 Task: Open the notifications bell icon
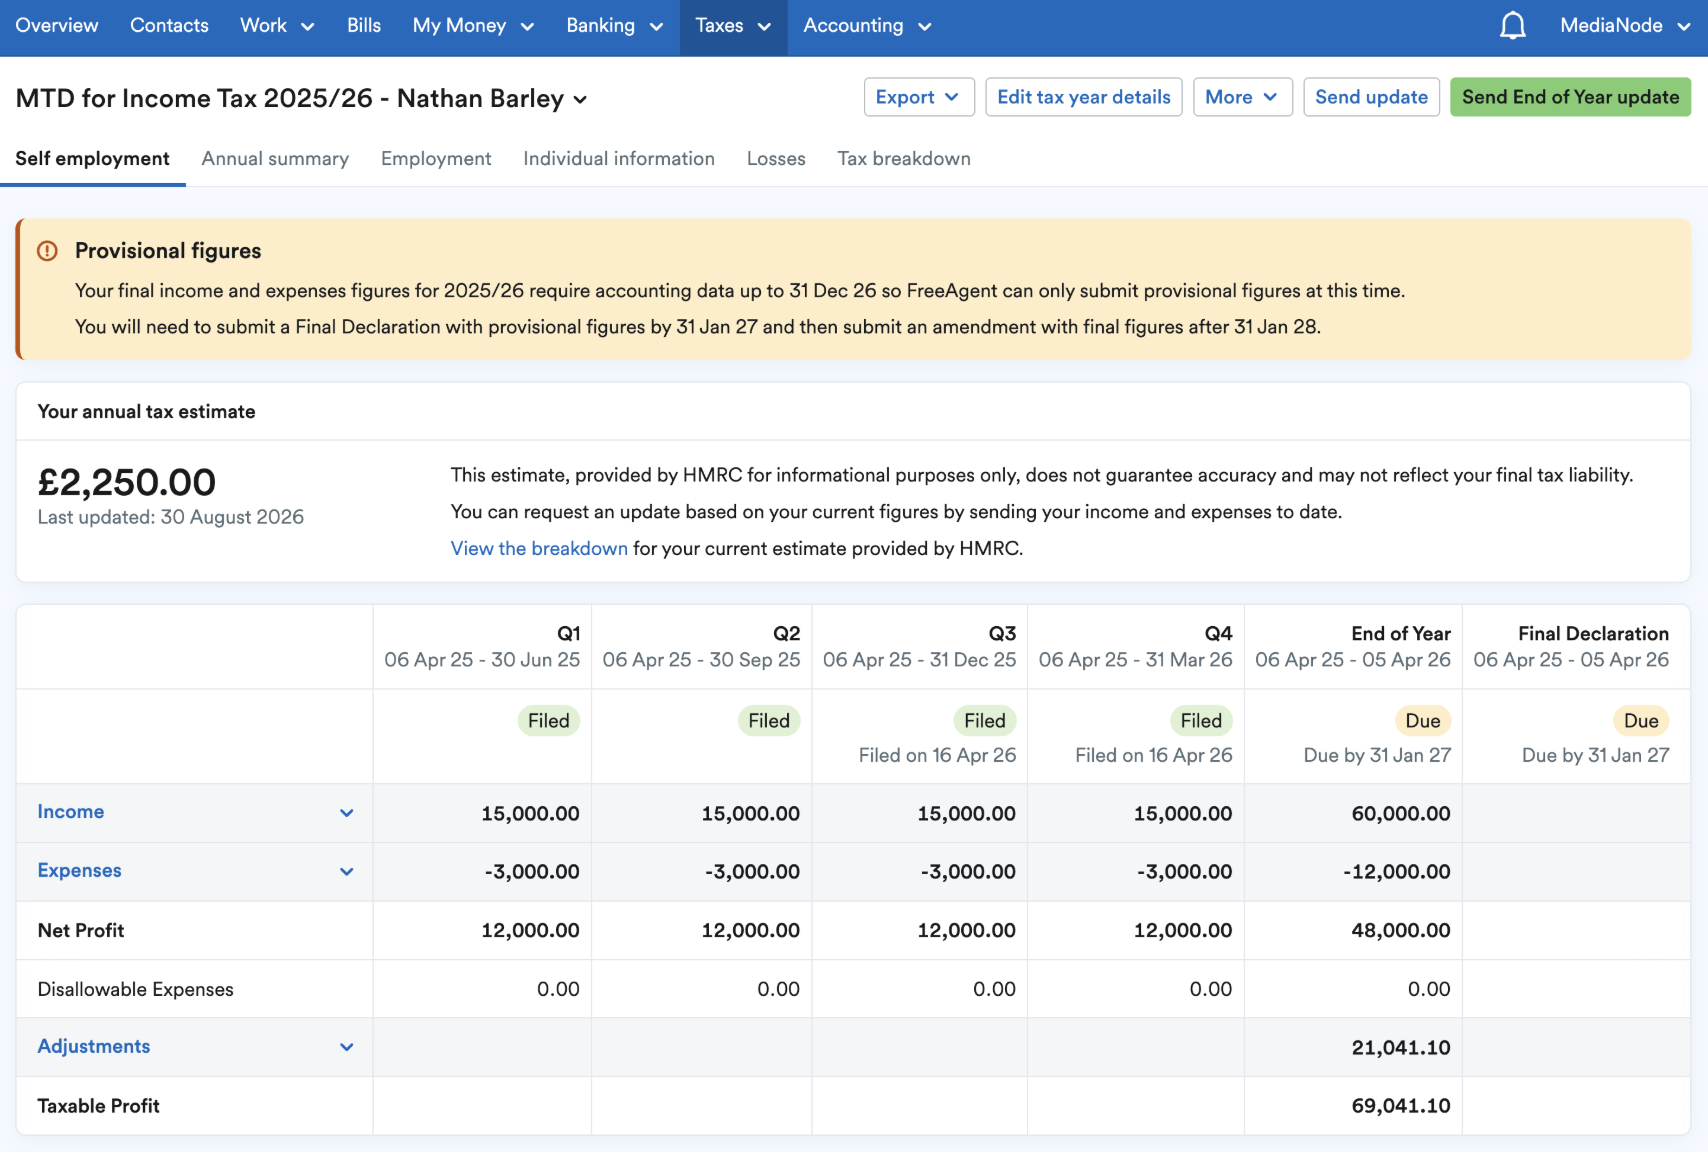point(1513,26)
